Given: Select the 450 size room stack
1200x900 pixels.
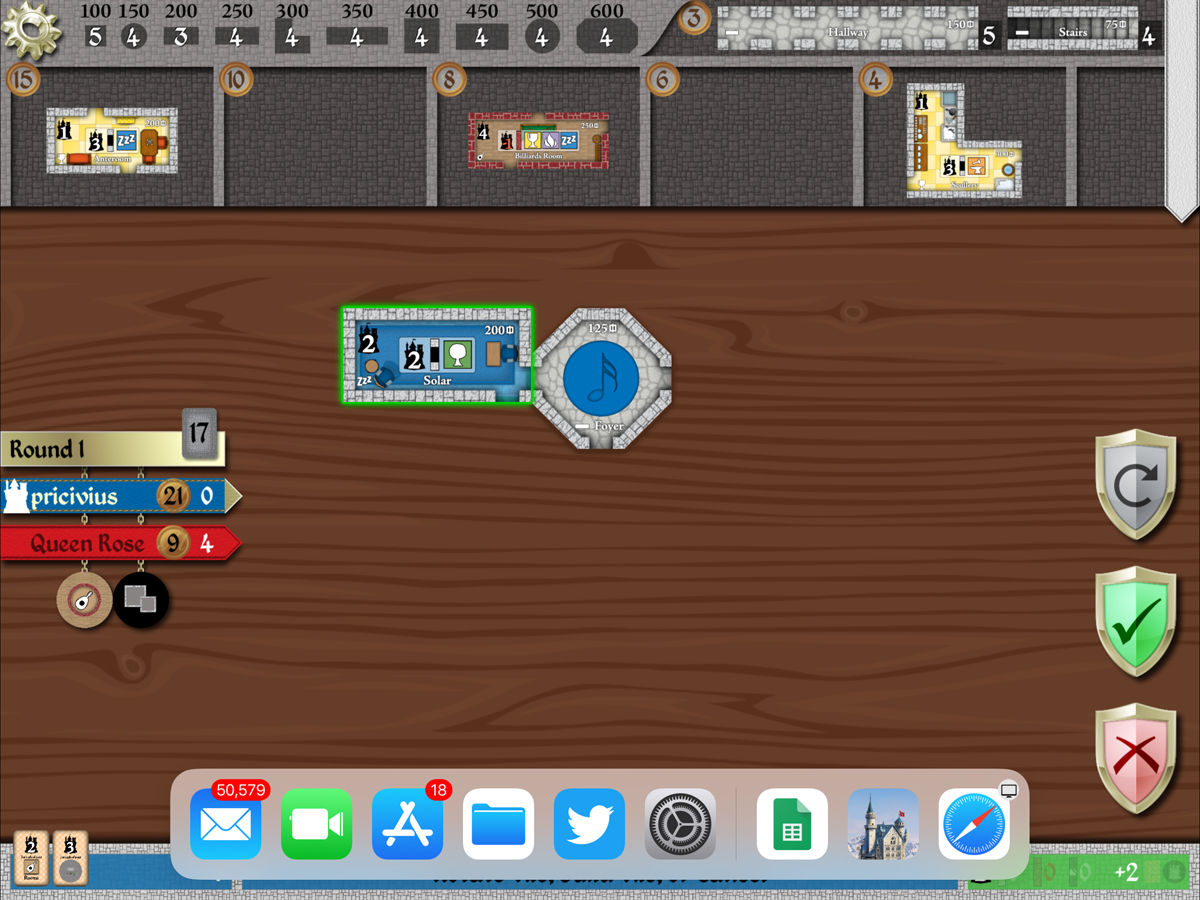Looking at the screenshot, I should [482, 37].
